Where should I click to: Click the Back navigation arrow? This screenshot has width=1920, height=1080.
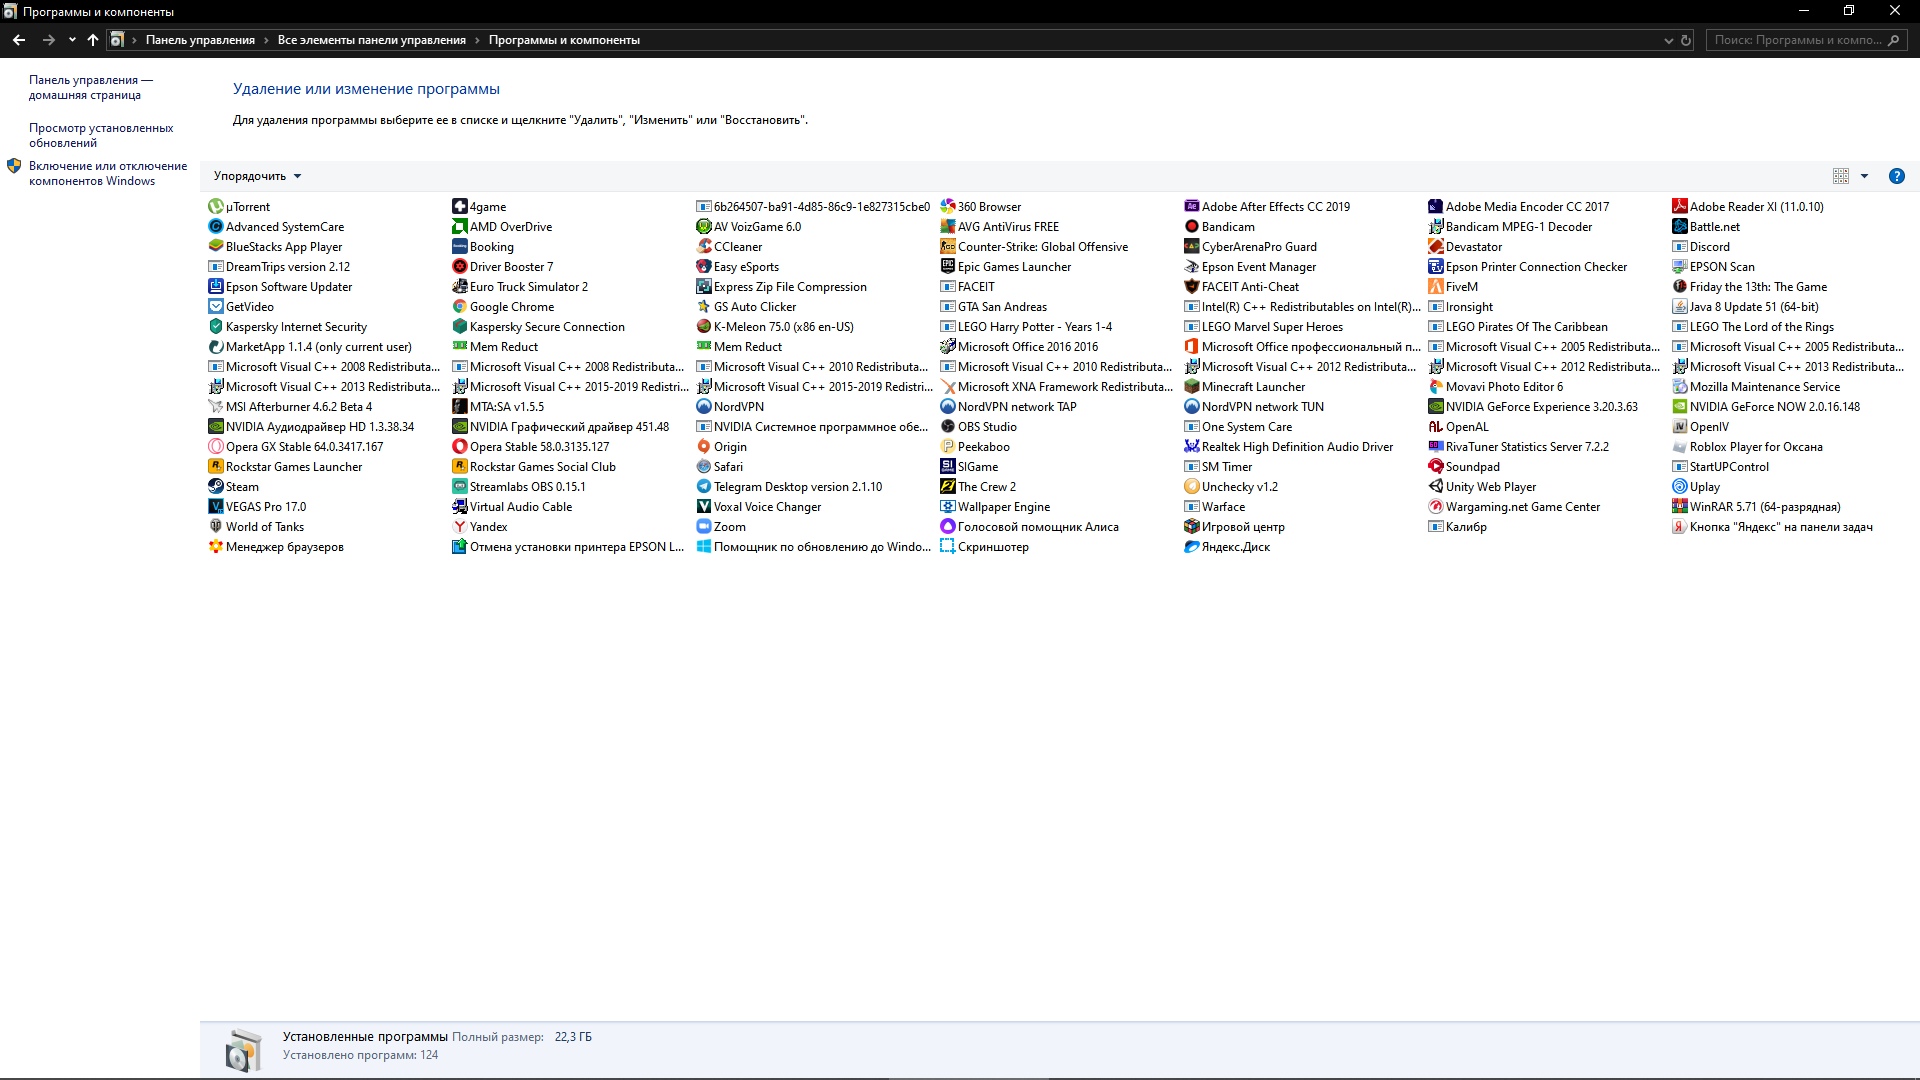point(19,40)
